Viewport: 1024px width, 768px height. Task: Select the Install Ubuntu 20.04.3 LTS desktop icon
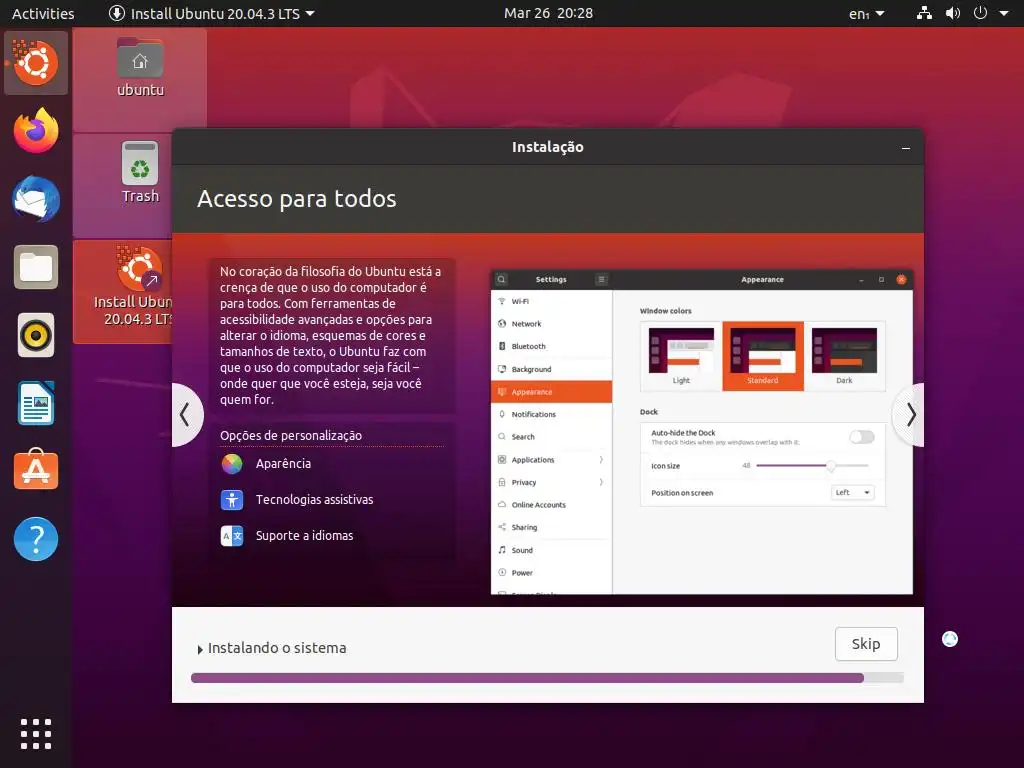pos(134,287)
